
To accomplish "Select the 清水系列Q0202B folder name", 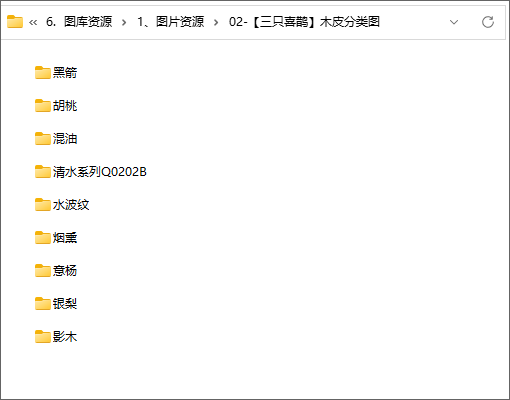I will 100,172.
